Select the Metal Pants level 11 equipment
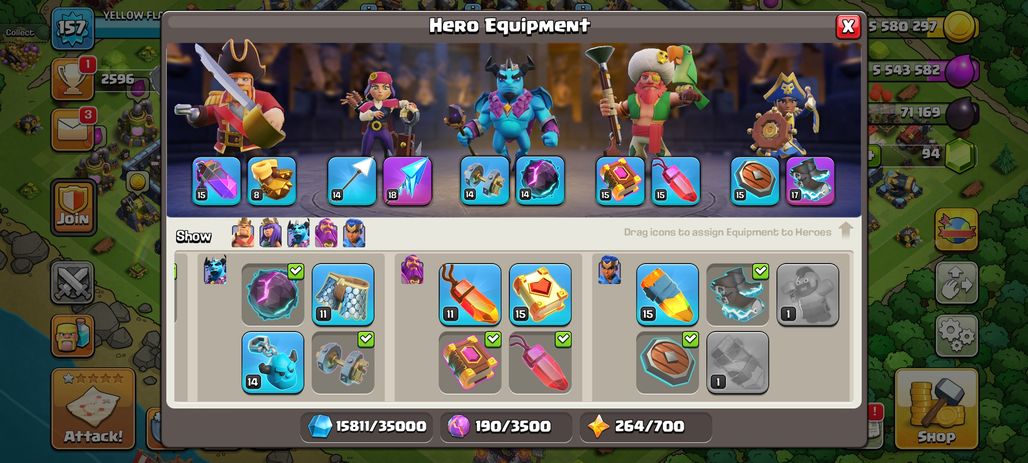This screenshot has height=463, width=1028. [343, 294]
